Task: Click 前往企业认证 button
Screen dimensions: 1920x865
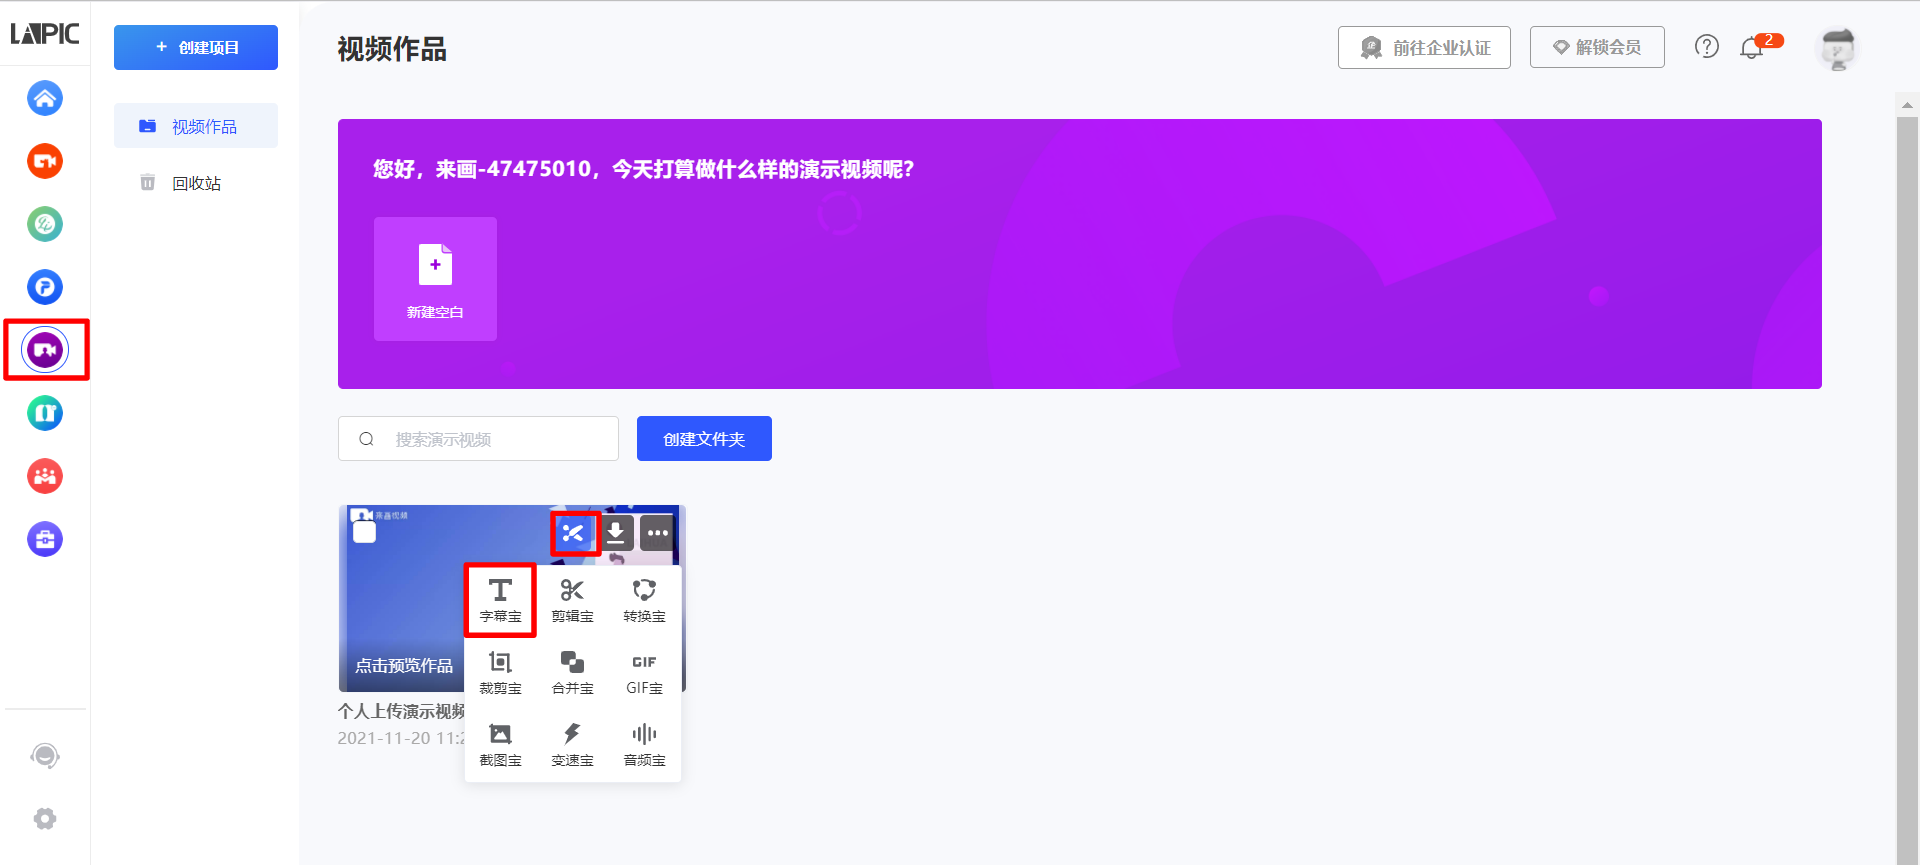Action: tap(1424, 47)
